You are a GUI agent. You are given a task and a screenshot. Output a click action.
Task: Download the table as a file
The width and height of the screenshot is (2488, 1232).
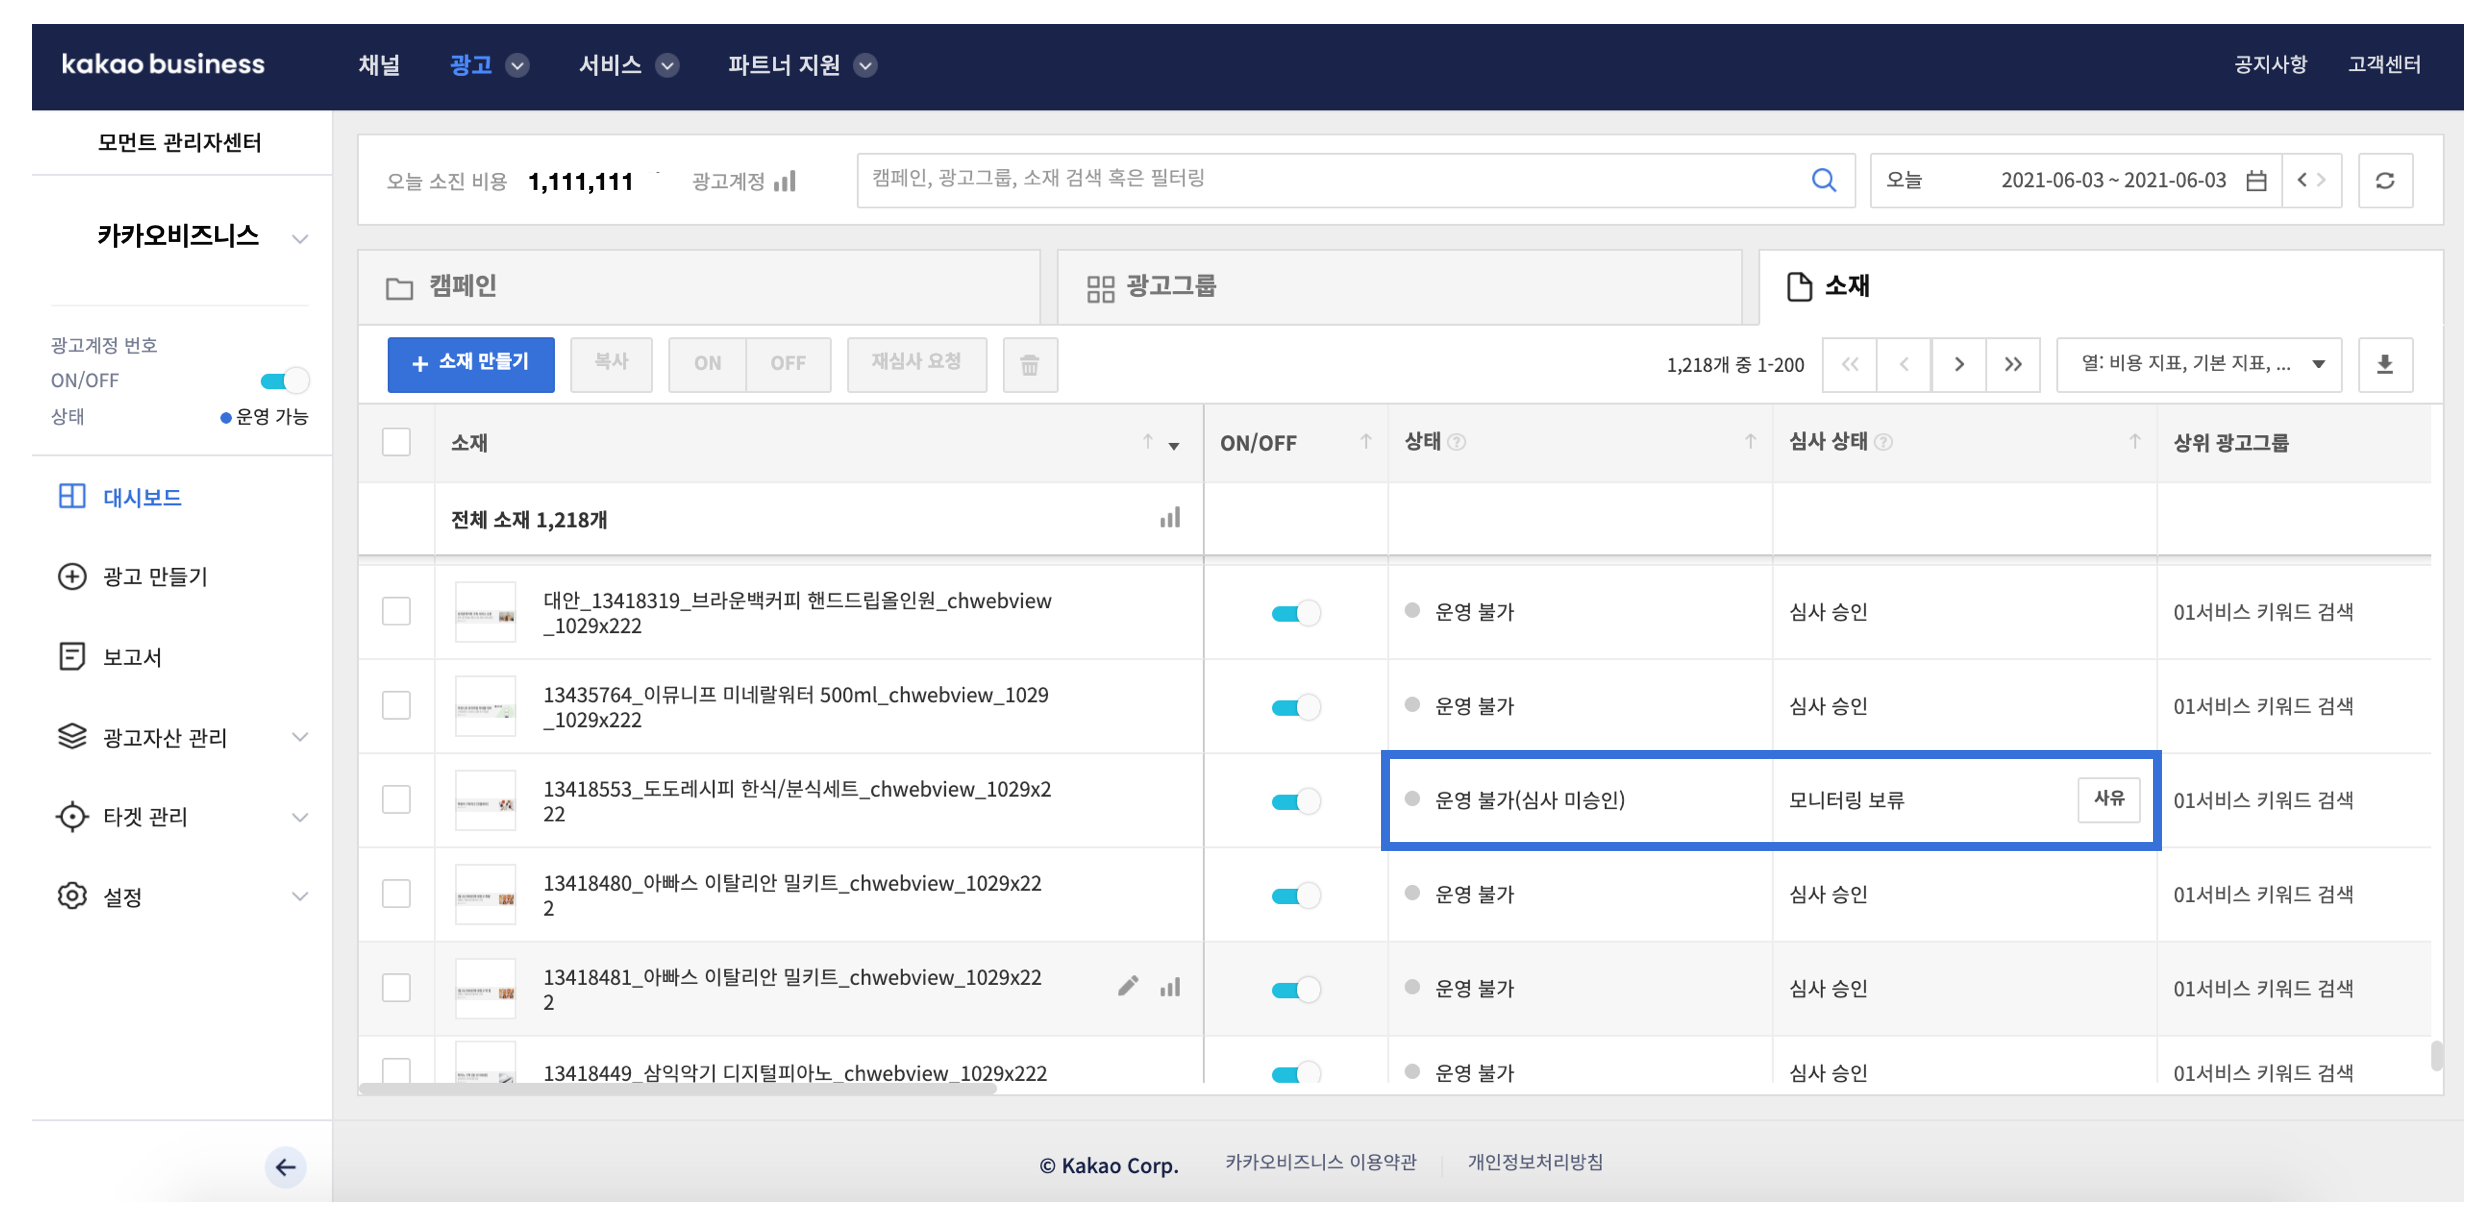coord(2385,364)
